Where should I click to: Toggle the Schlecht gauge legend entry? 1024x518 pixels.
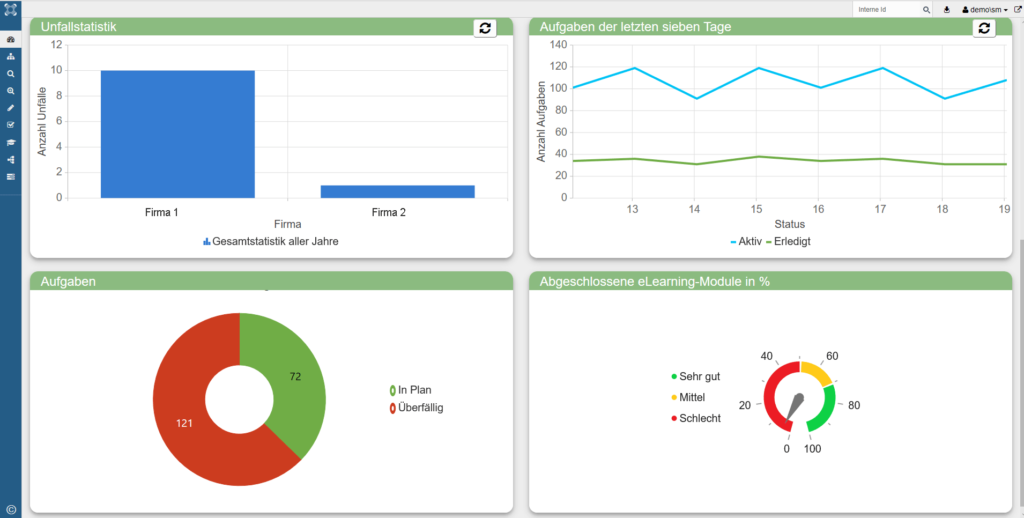pyautogui.click(x=696, y=418)
